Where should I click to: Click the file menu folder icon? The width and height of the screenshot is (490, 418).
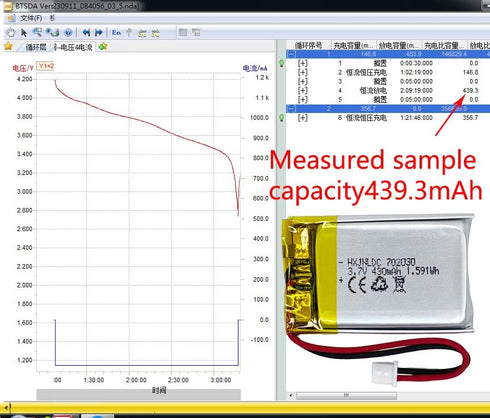(11, 18)
